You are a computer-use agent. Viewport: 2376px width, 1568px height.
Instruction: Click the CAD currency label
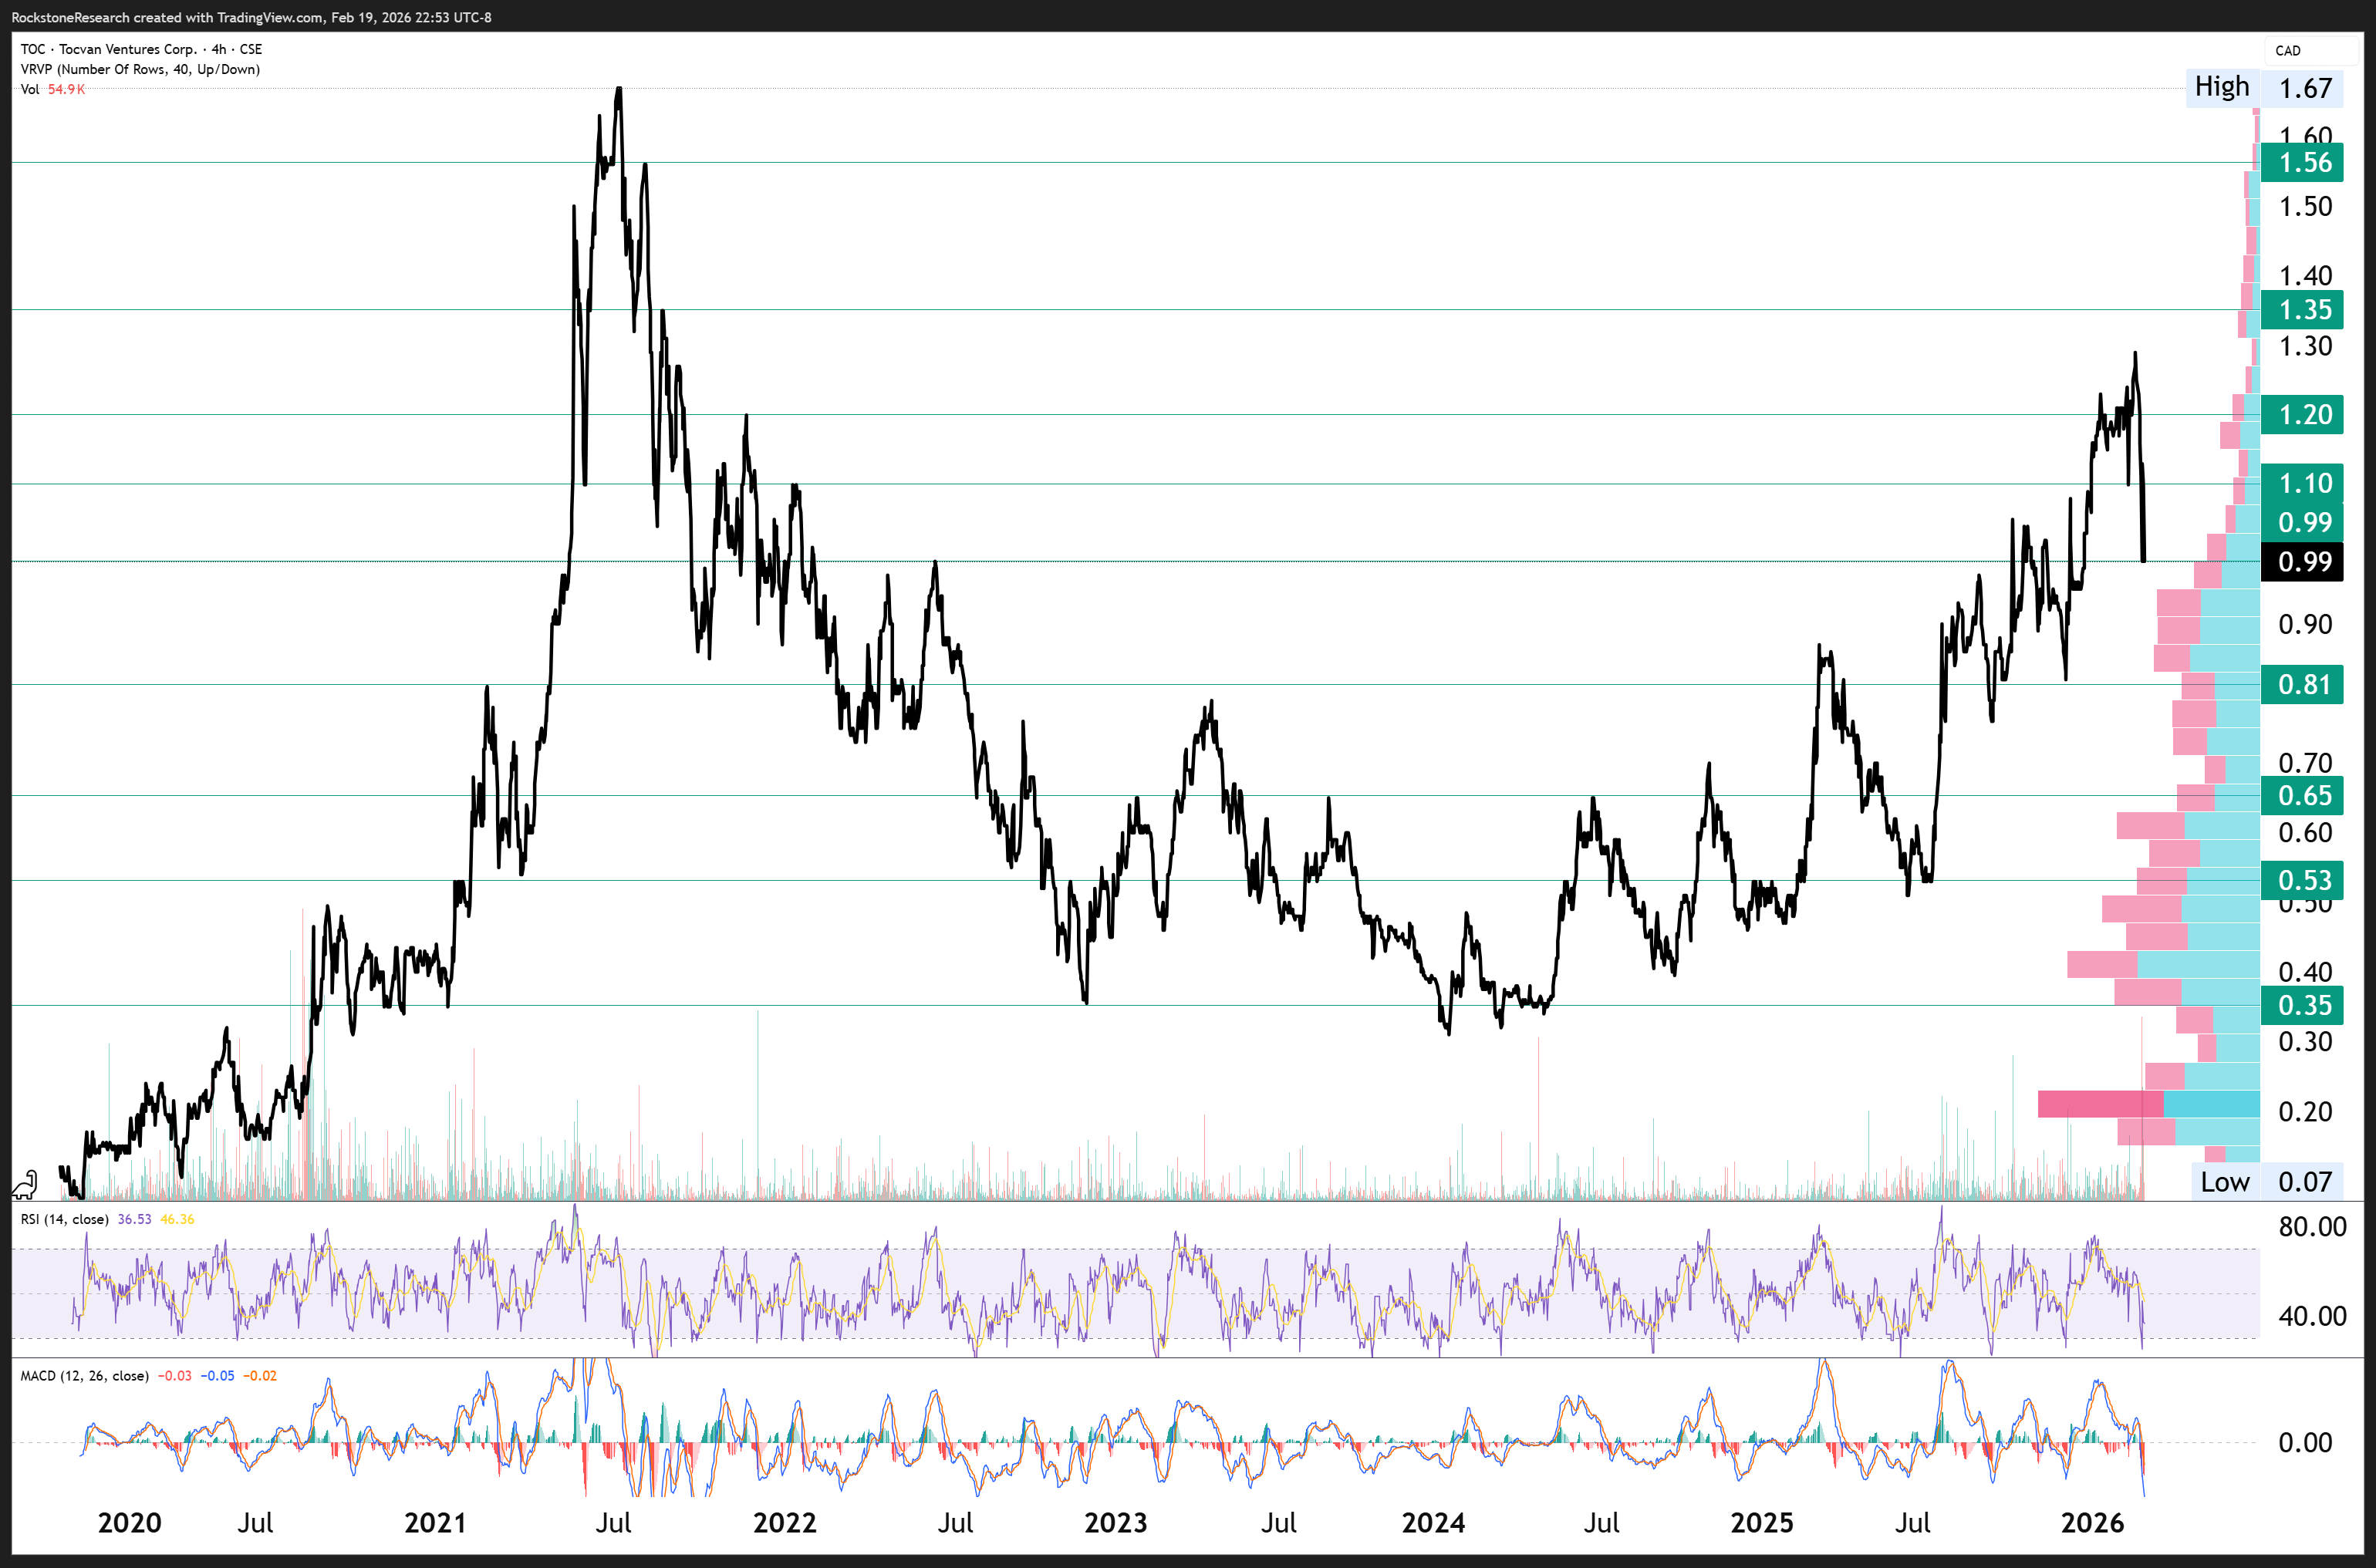pos(2287,51)
